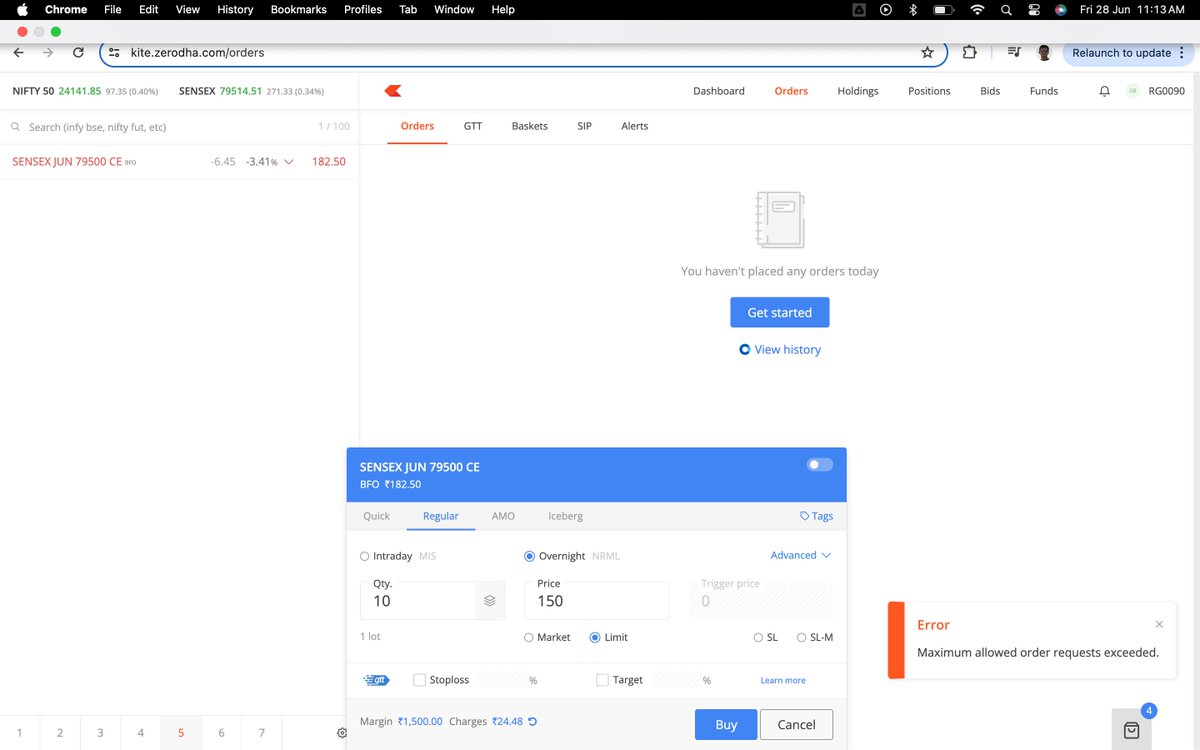Open the basket cart icon with badge 4

1131,730
